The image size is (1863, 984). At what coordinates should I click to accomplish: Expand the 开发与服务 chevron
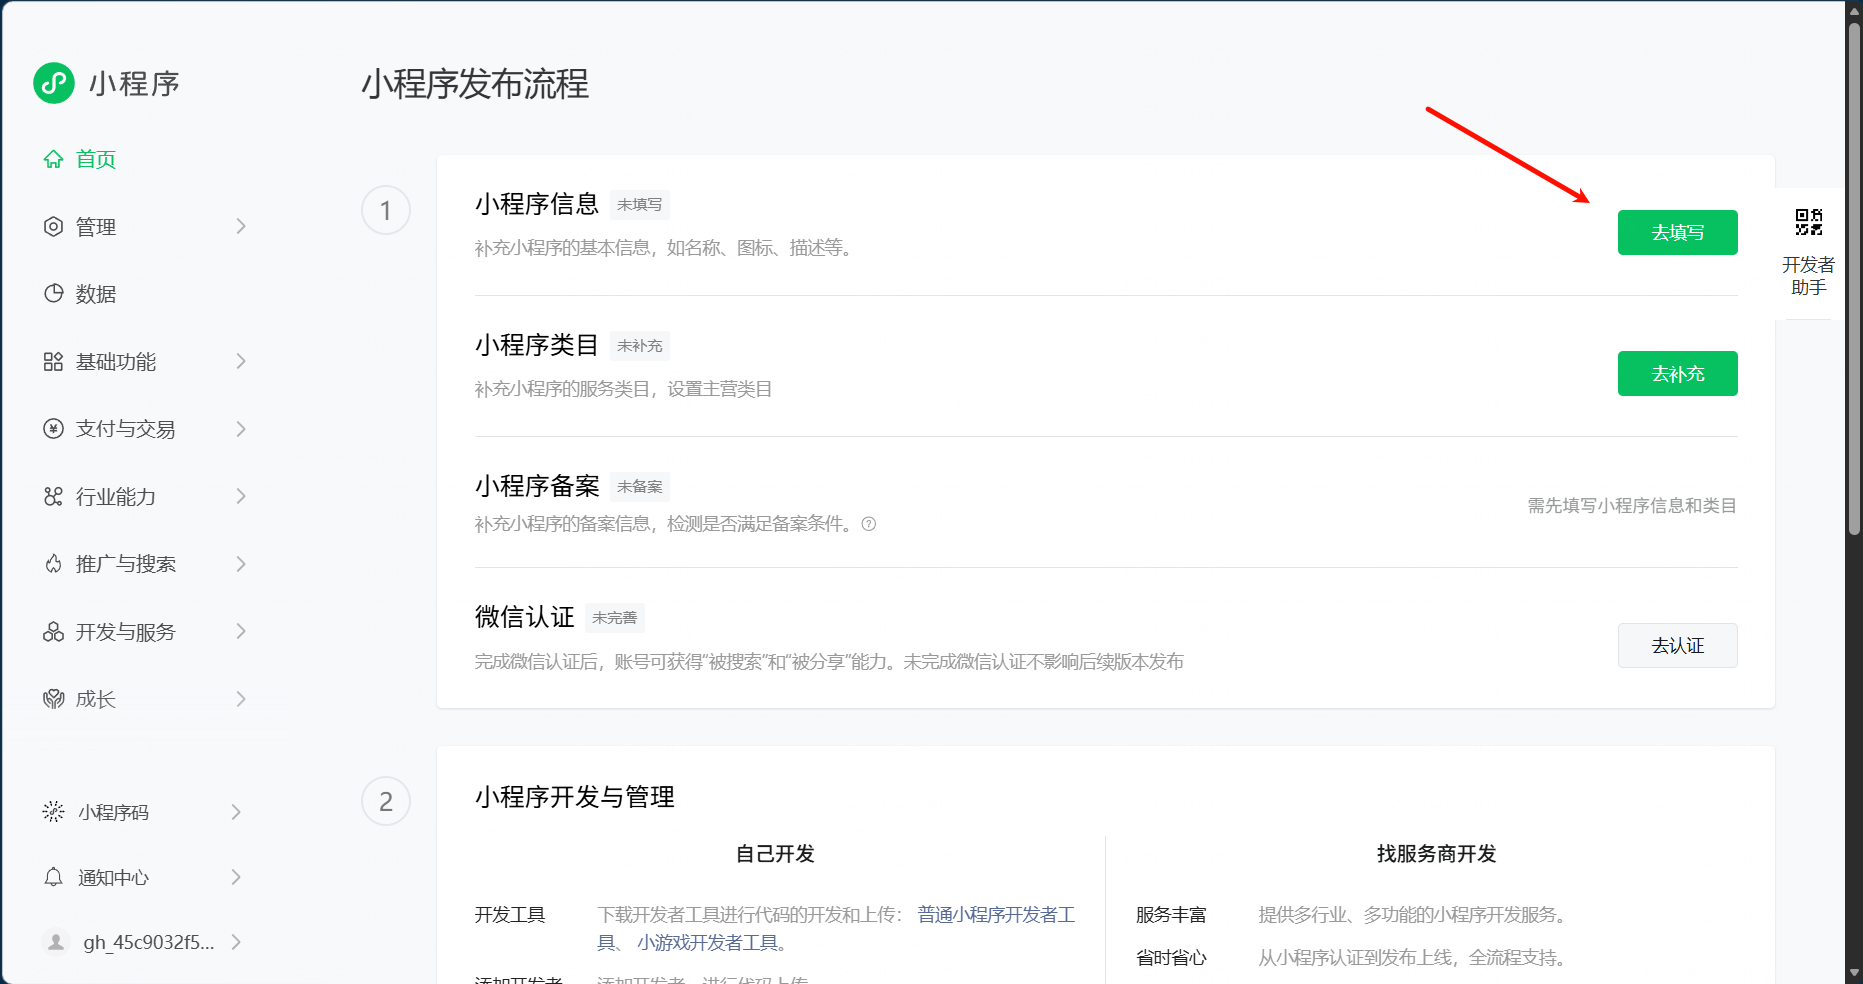[241, 632]
